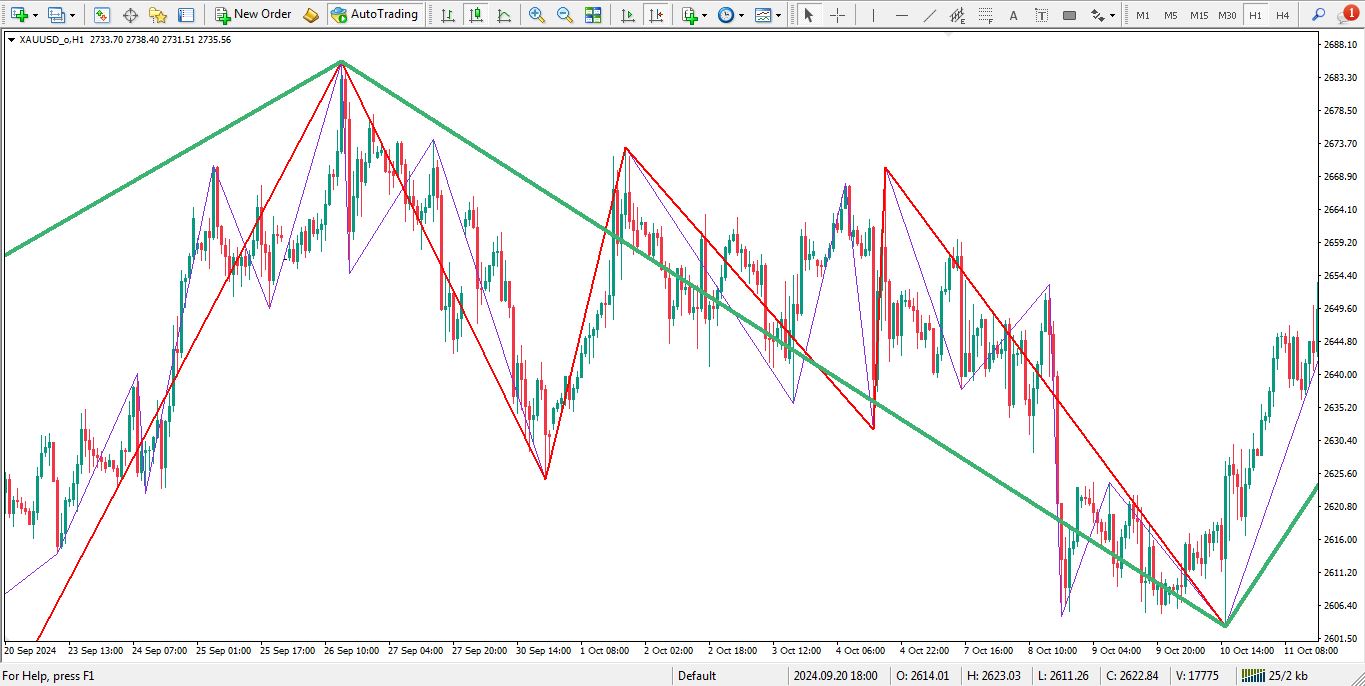1365x686 pixels.
Task: Select the Crosshair tool
Action: (x=837, y=15)
